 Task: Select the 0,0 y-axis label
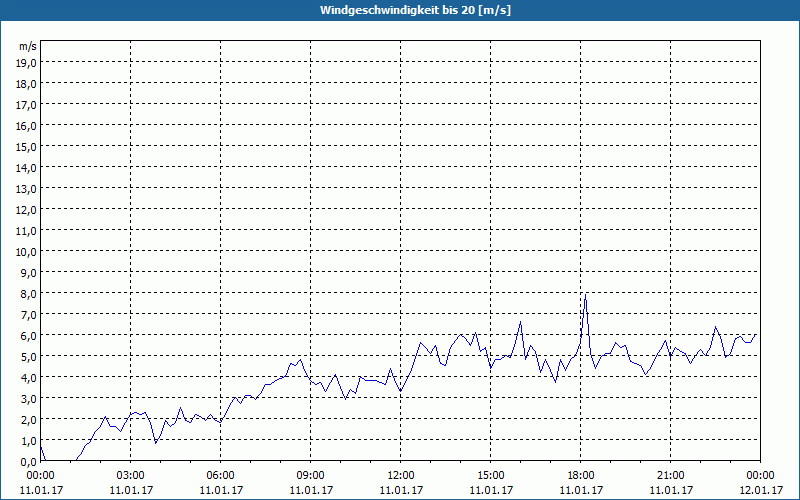click(x=29, y=461)
